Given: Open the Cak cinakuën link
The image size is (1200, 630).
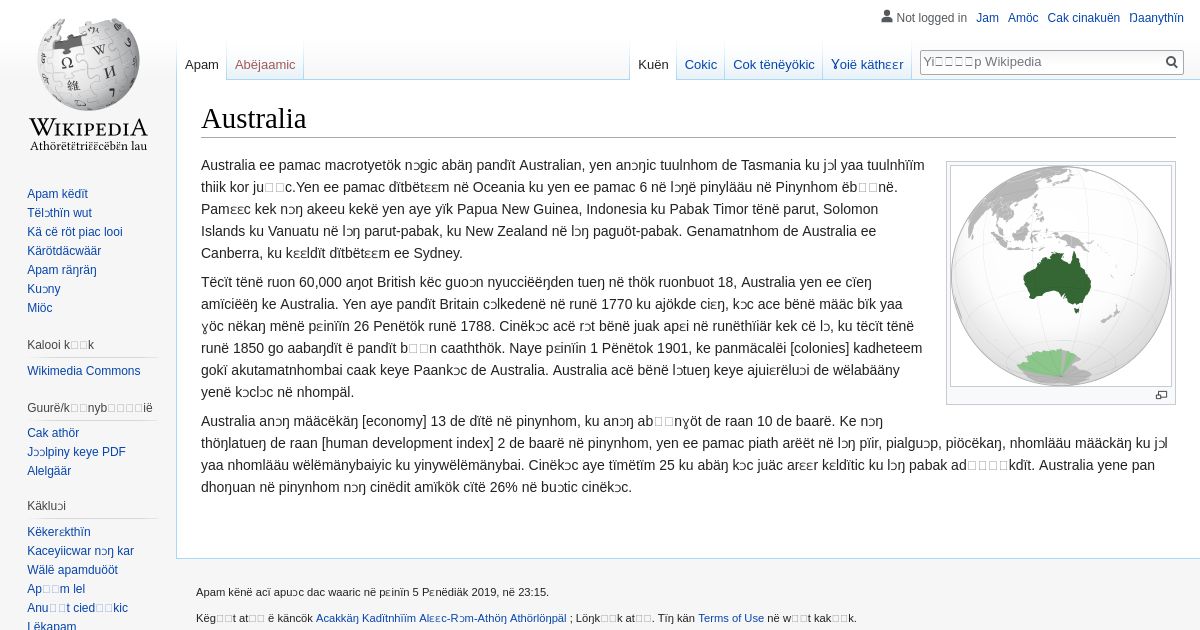Looking at the screenshot, I should click(x=1083, y=18).
